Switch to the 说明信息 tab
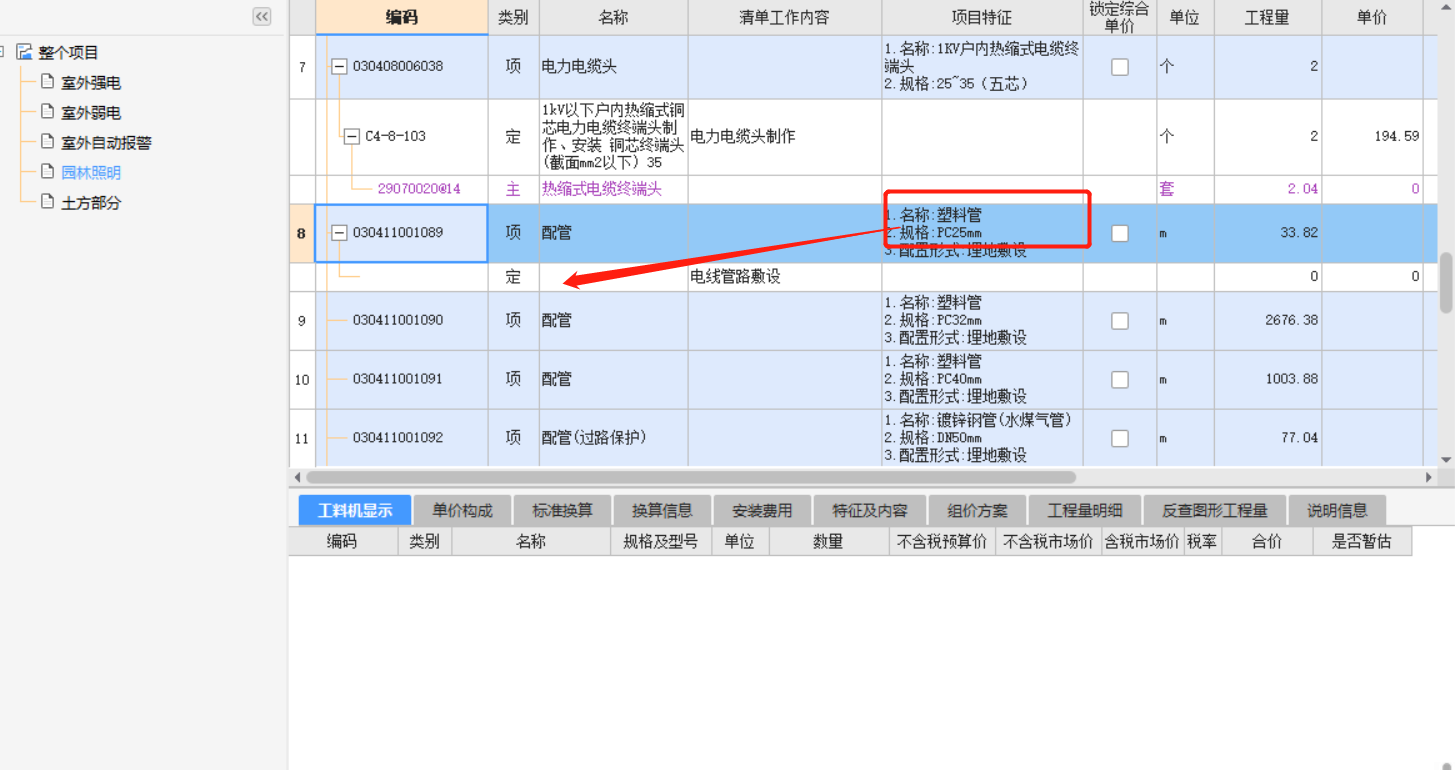 click(1337, 510)
